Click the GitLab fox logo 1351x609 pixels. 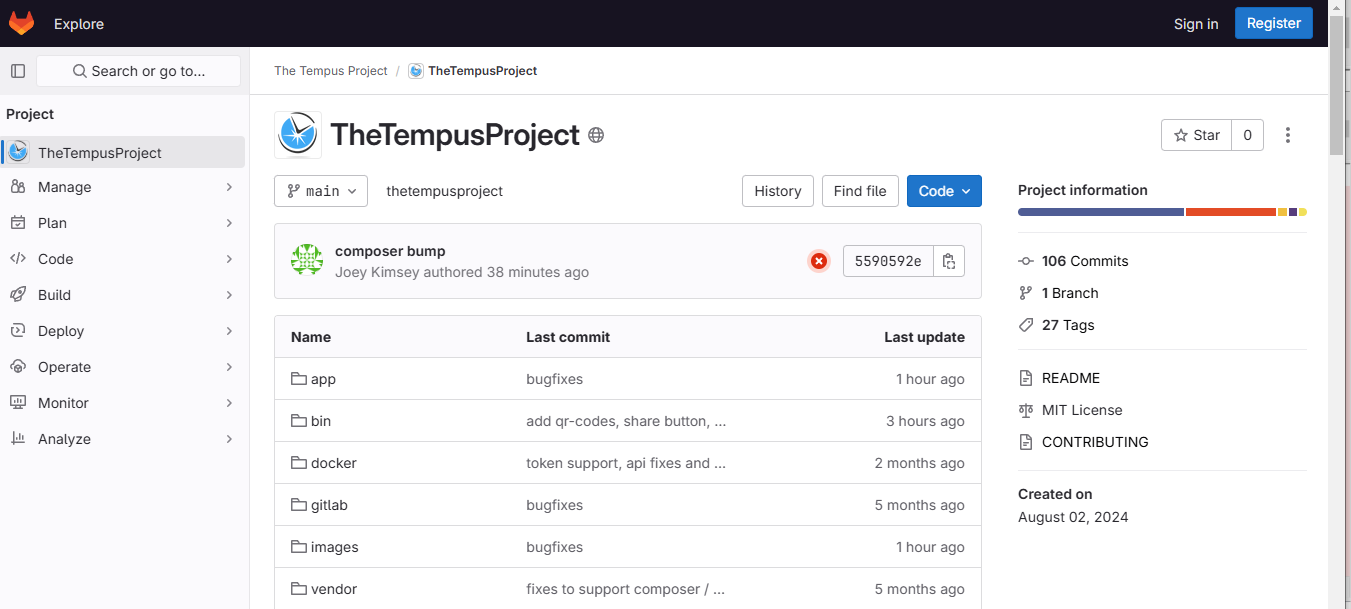(21, 23)
